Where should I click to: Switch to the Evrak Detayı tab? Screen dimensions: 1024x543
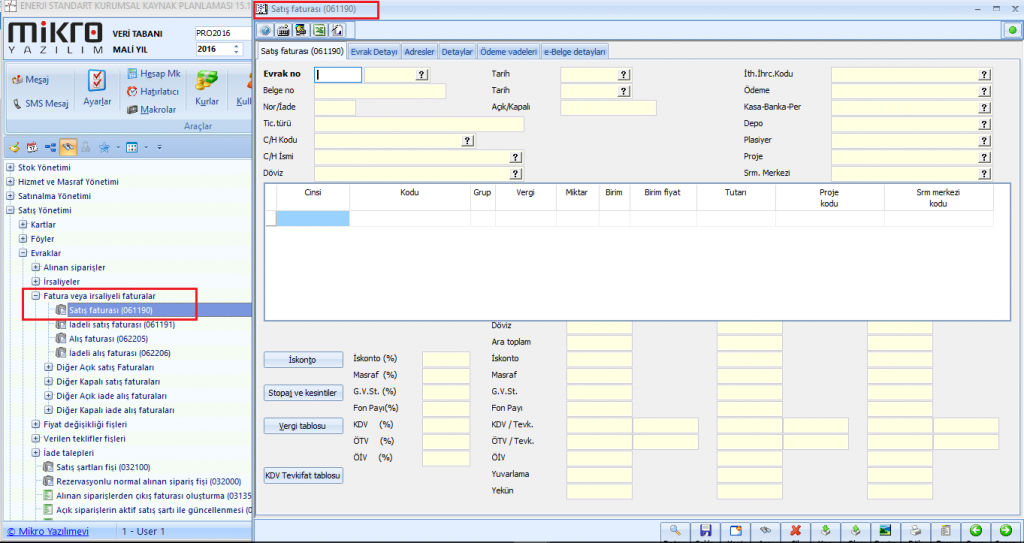(373, 50)
